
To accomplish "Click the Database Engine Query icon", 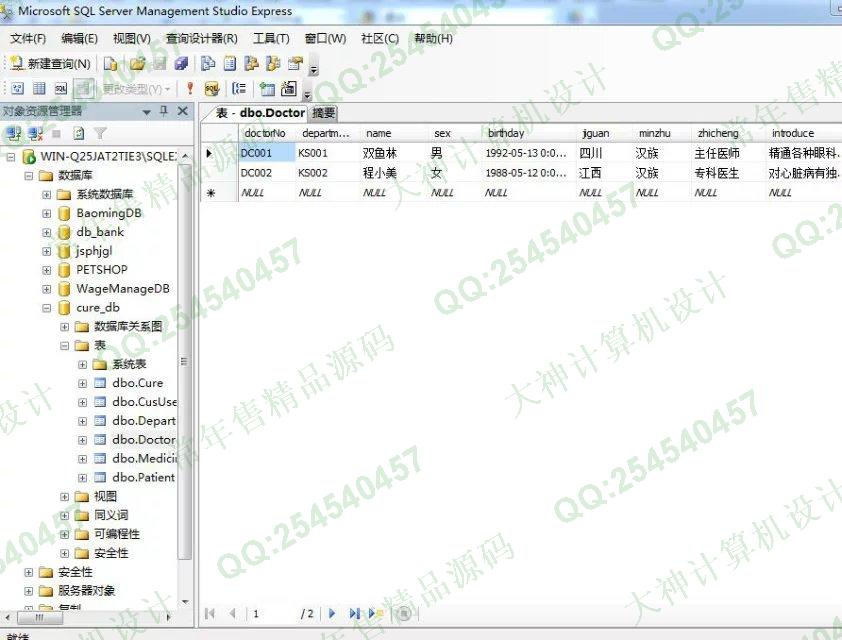I will tap(110, 64).
